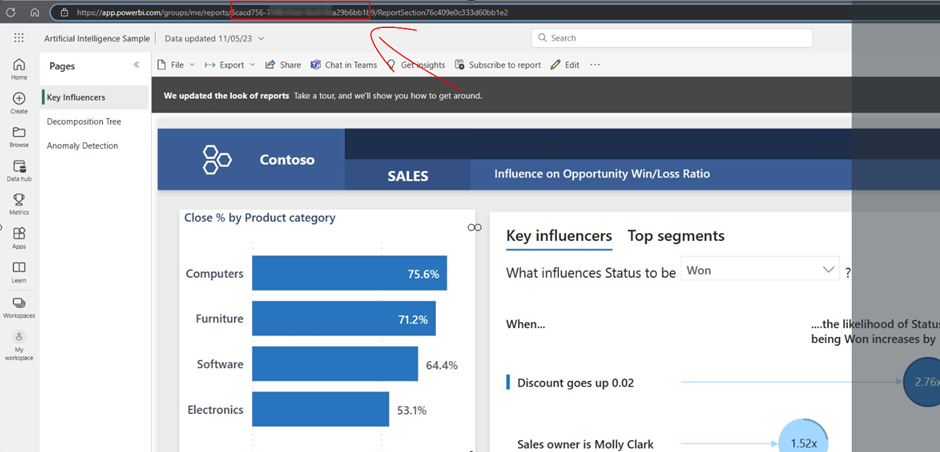Open Browse in left navigation

(19, 136)
